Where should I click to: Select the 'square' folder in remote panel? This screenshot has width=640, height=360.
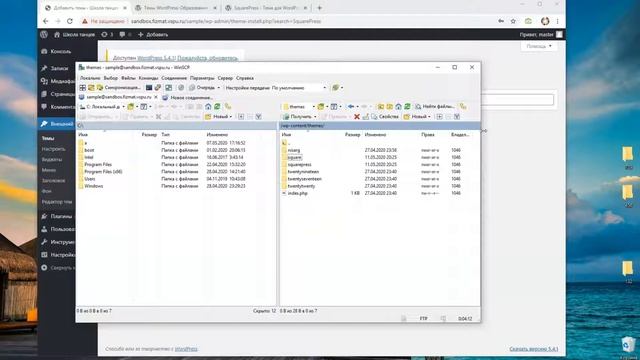294,157
